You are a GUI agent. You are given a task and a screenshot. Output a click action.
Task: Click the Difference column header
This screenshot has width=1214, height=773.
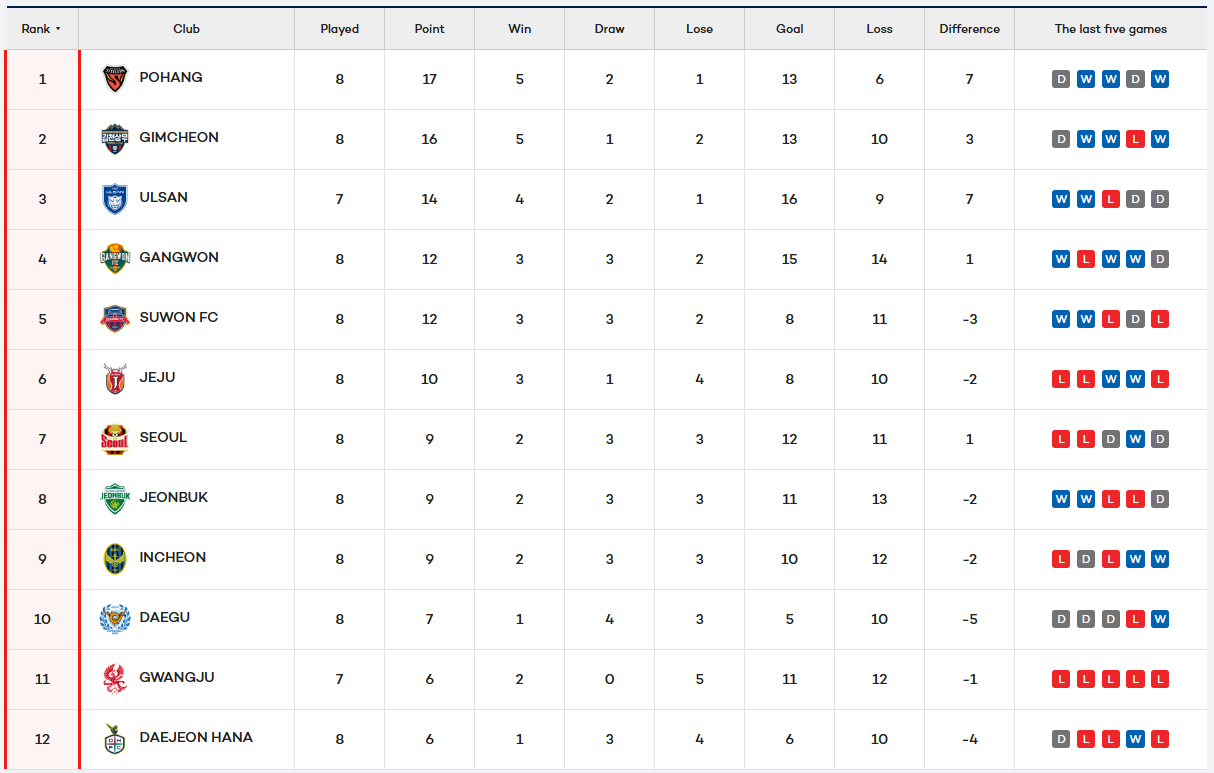point(969,29)
